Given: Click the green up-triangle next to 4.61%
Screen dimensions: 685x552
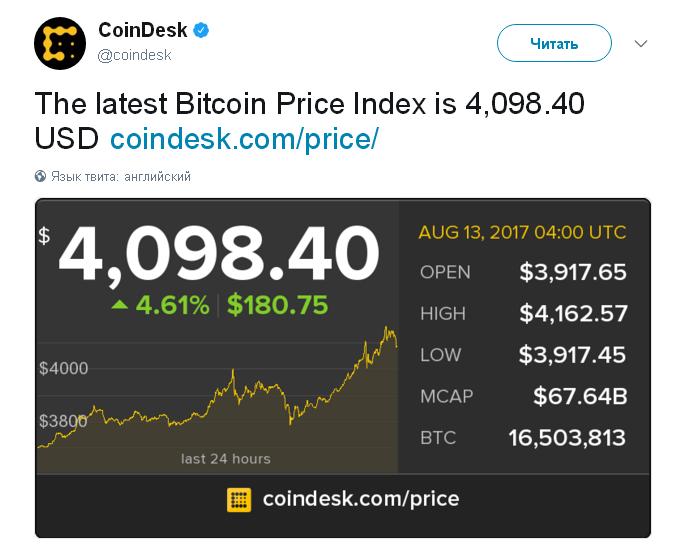Looking at the screenshot, I should pyautogui.click(x=119, y=304).
